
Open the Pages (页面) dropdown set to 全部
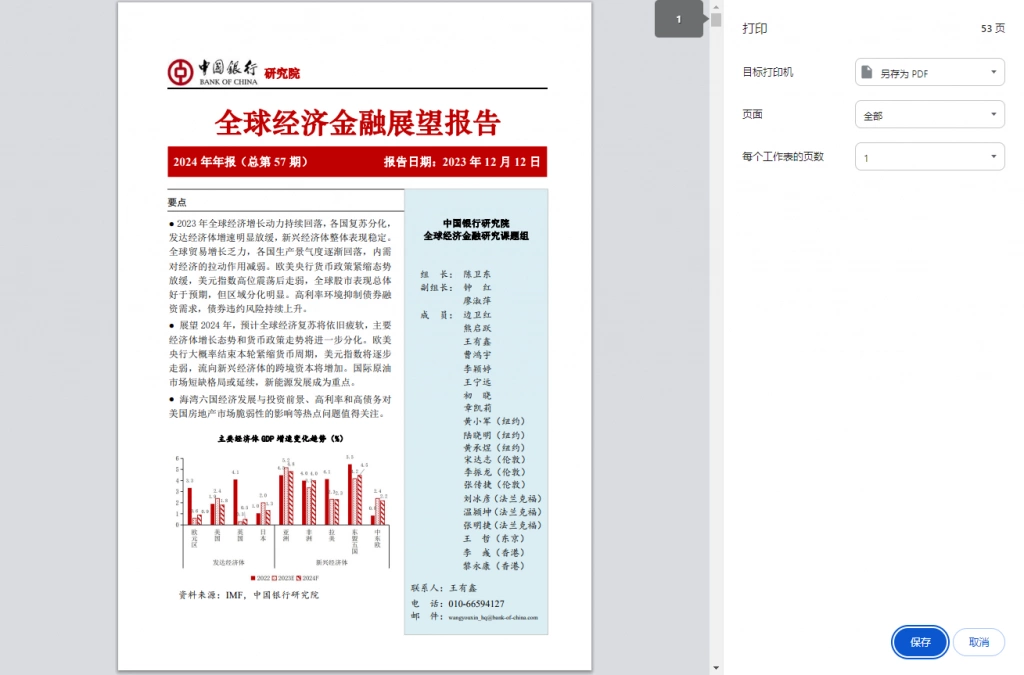929,115
